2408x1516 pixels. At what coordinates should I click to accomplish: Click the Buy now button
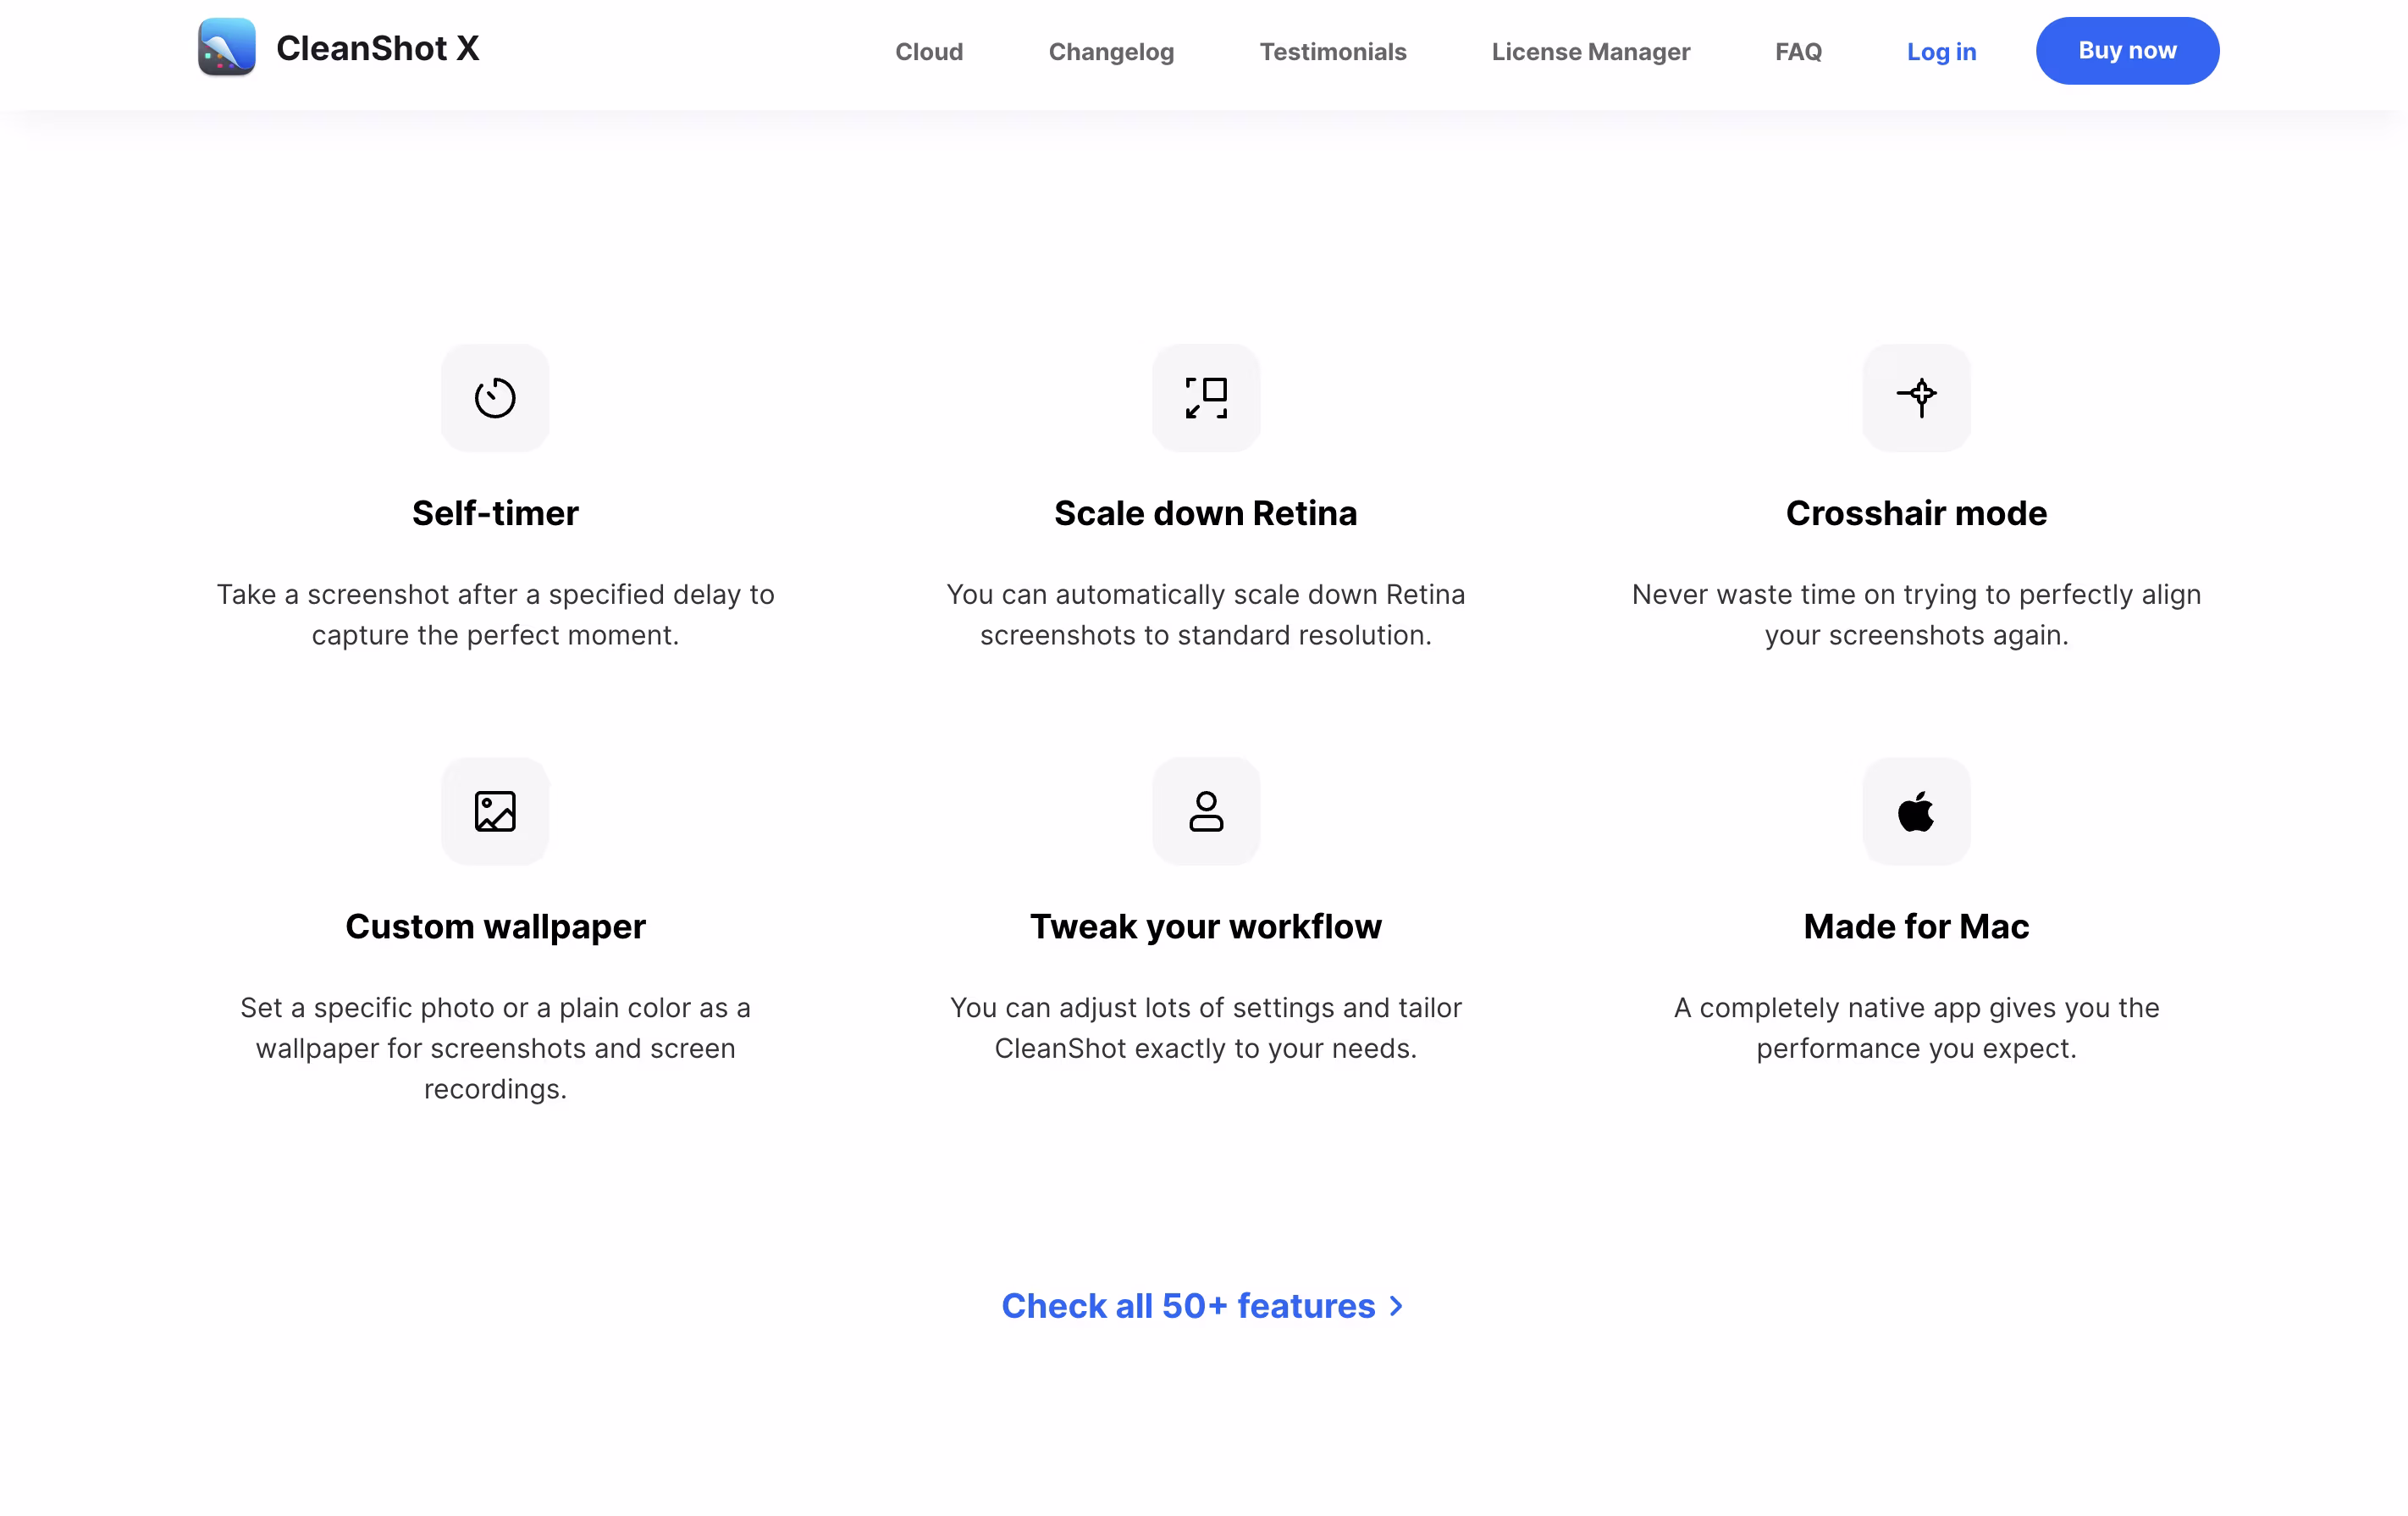[2127, 51]
